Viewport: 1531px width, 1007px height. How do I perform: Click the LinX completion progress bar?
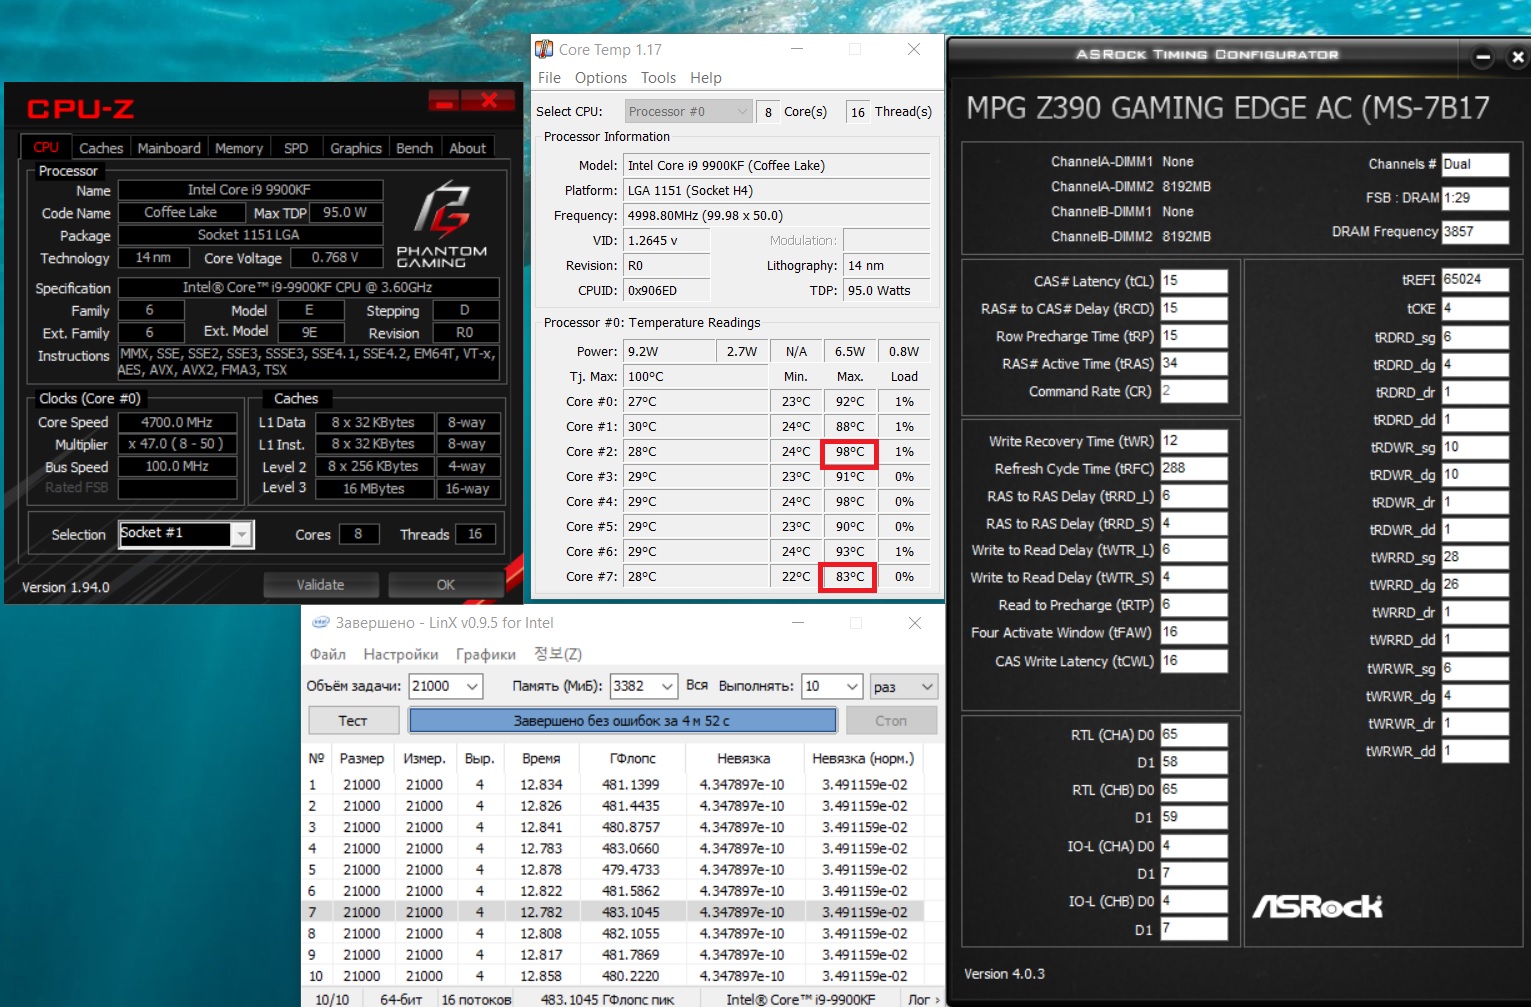pos(622,720)
